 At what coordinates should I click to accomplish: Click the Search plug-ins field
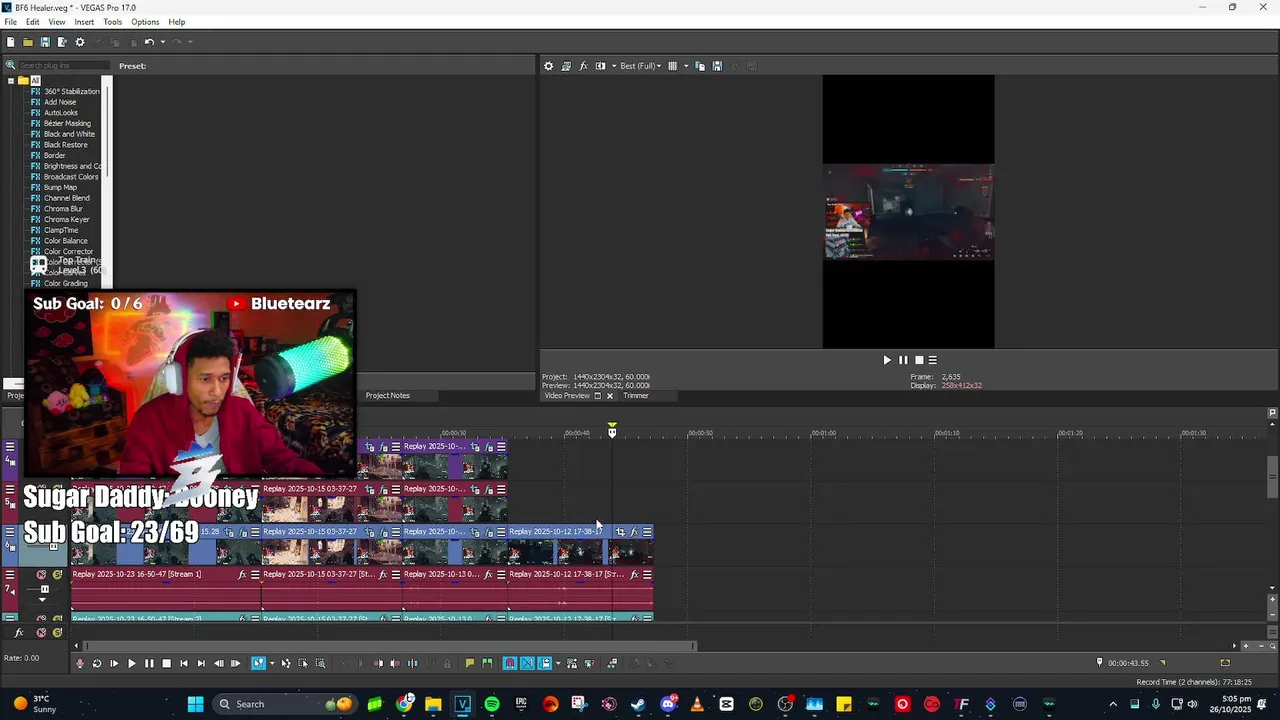pos(62,66)
